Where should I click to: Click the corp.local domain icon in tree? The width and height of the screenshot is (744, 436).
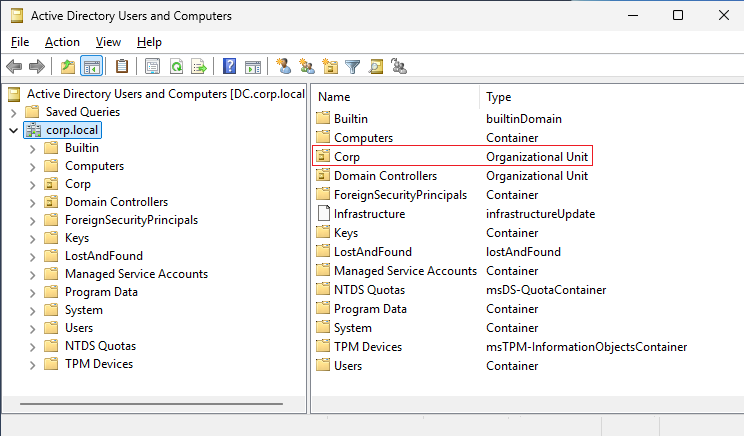[x=34, y=130]
